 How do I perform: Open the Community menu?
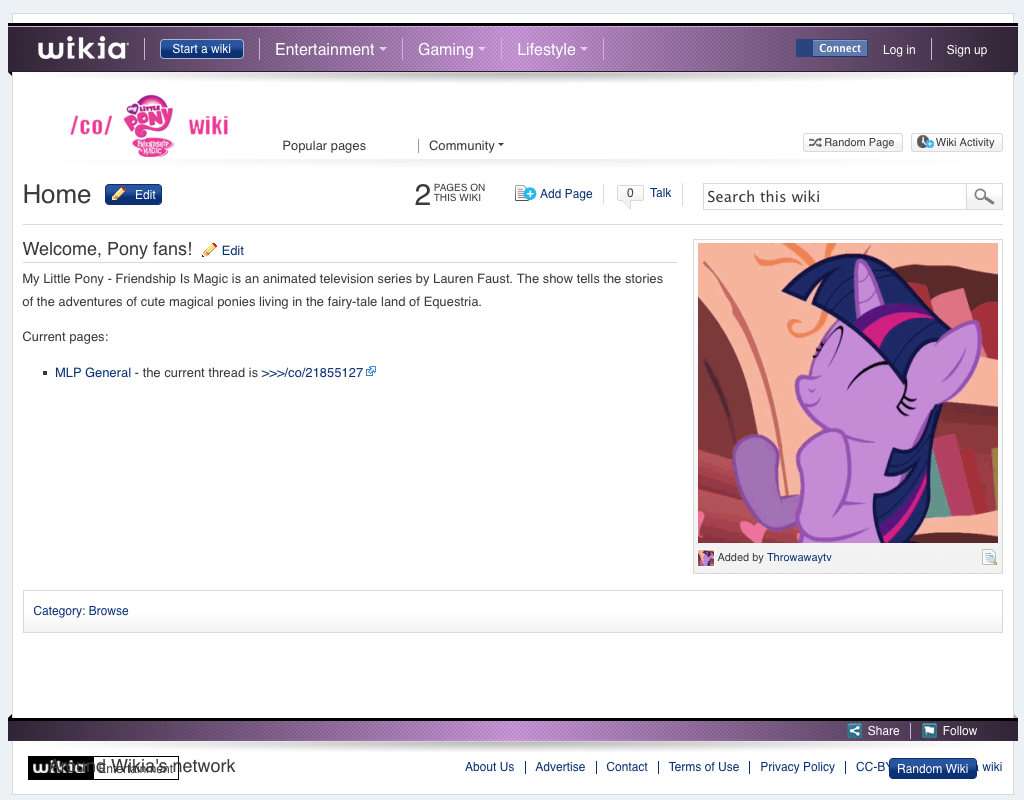tap(466, 145)
